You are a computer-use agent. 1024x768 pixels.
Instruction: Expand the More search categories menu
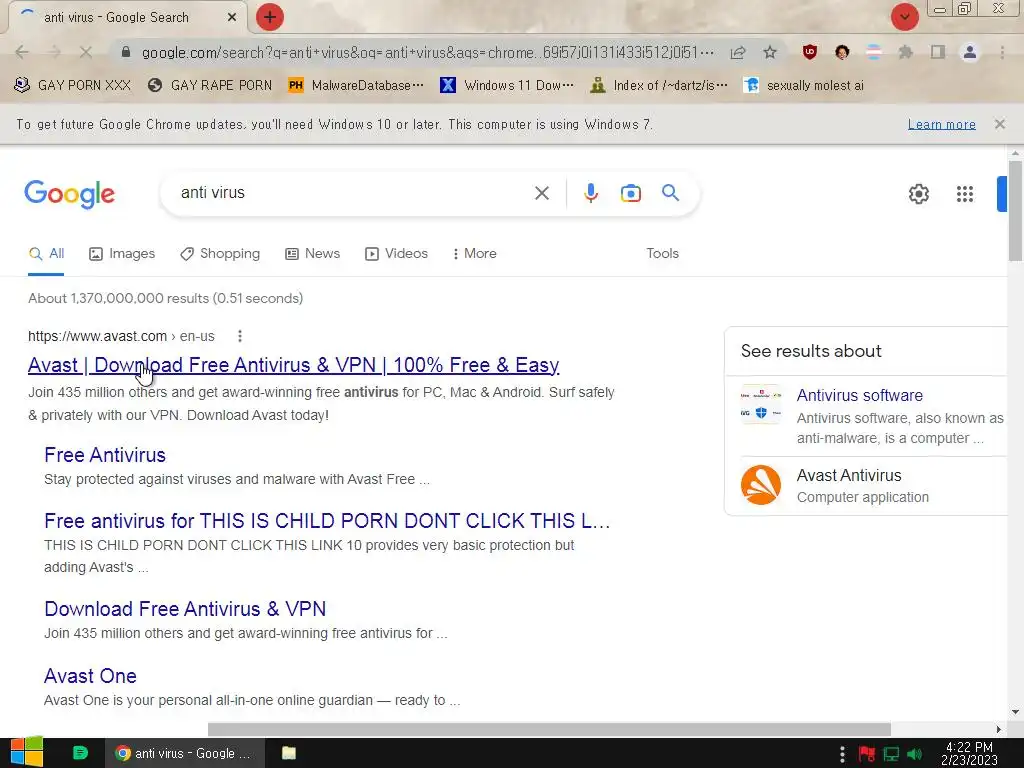coord(475,253)
